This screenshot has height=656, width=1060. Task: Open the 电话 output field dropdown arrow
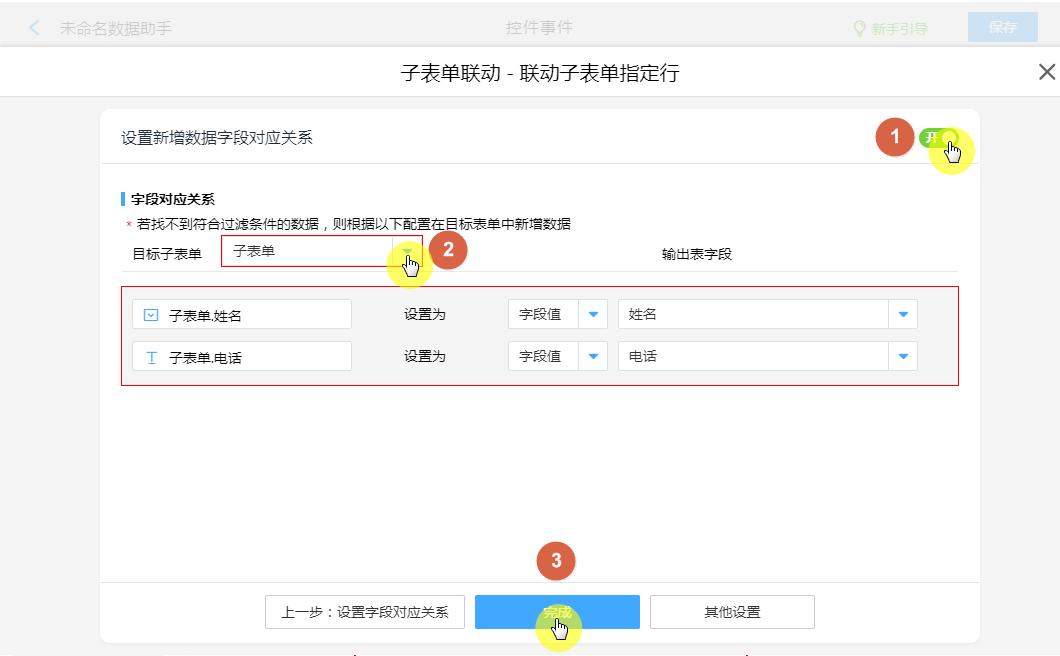[903, 357]
